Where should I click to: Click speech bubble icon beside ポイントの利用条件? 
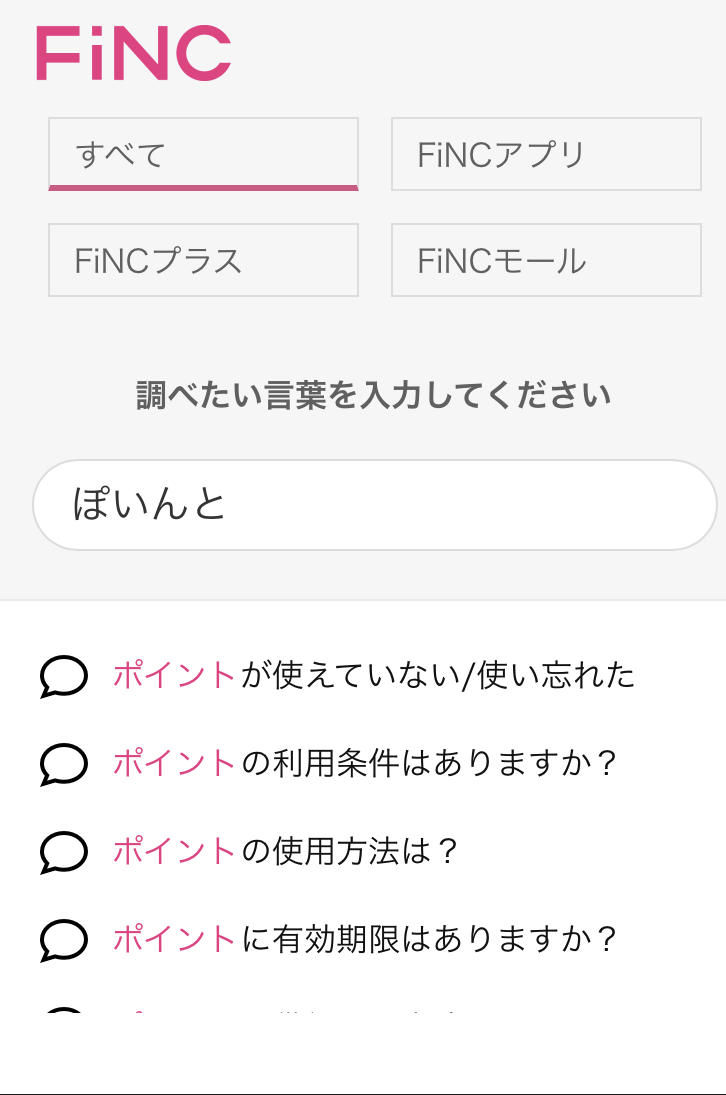coord(64,765)
